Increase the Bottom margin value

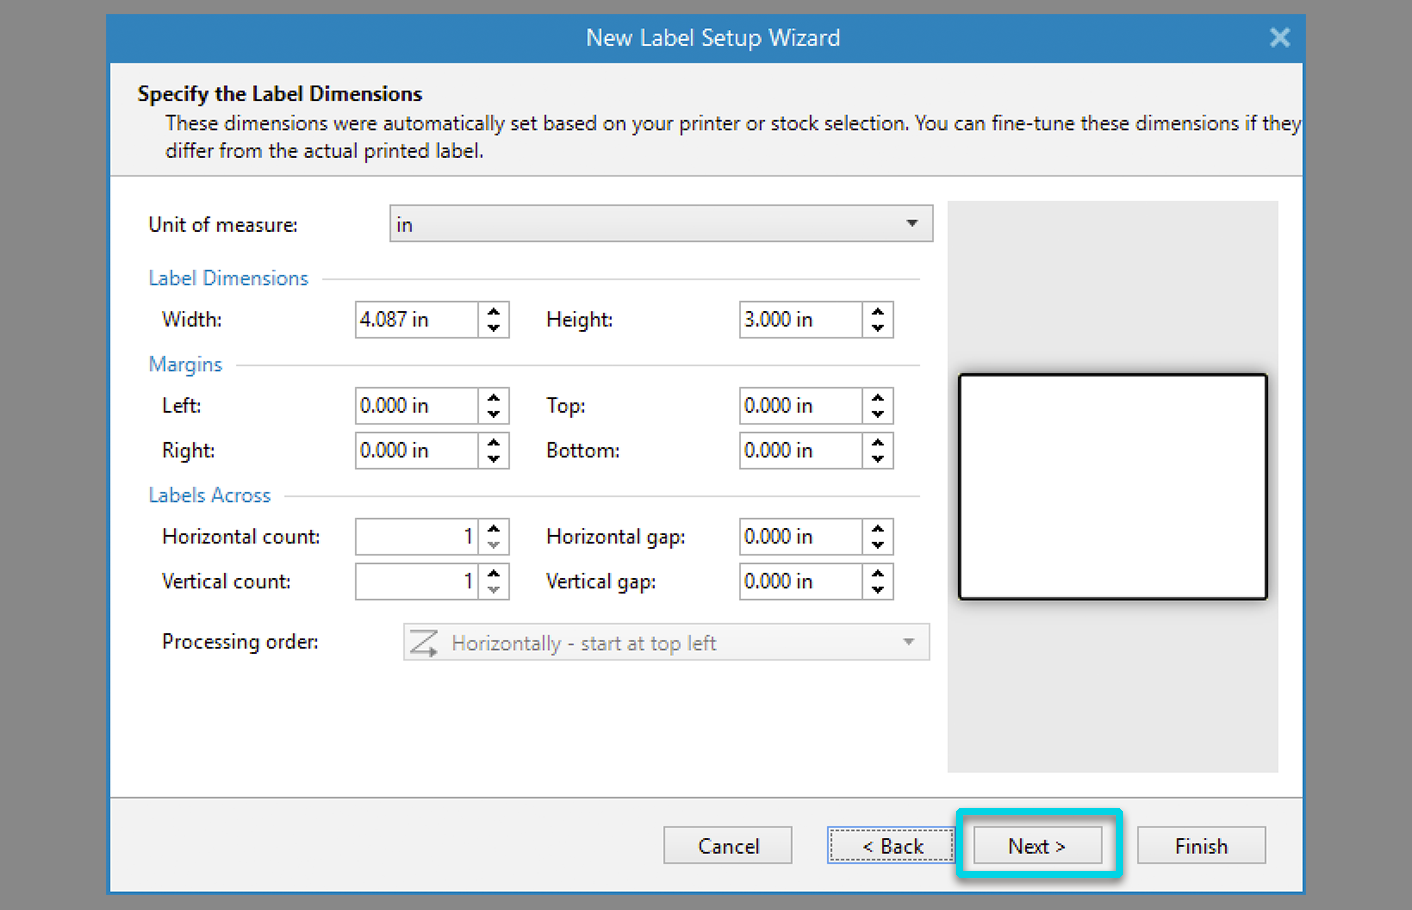[x=877, y=443]
